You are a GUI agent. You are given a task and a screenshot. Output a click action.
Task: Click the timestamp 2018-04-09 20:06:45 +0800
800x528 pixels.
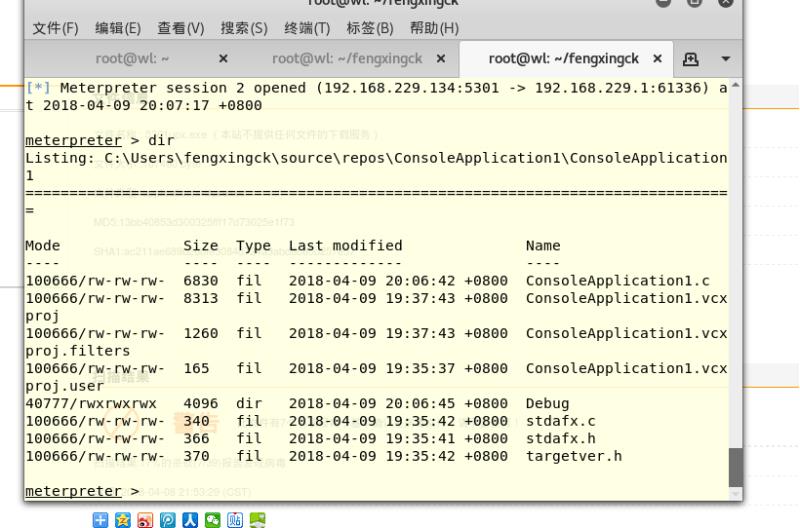click(398, 404)
